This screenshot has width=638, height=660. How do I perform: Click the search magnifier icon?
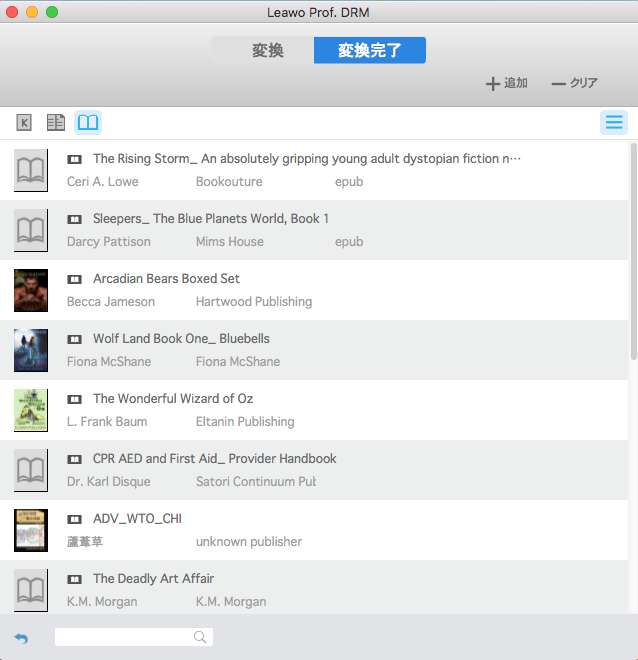pyautogui.click(x=200, y=637)
